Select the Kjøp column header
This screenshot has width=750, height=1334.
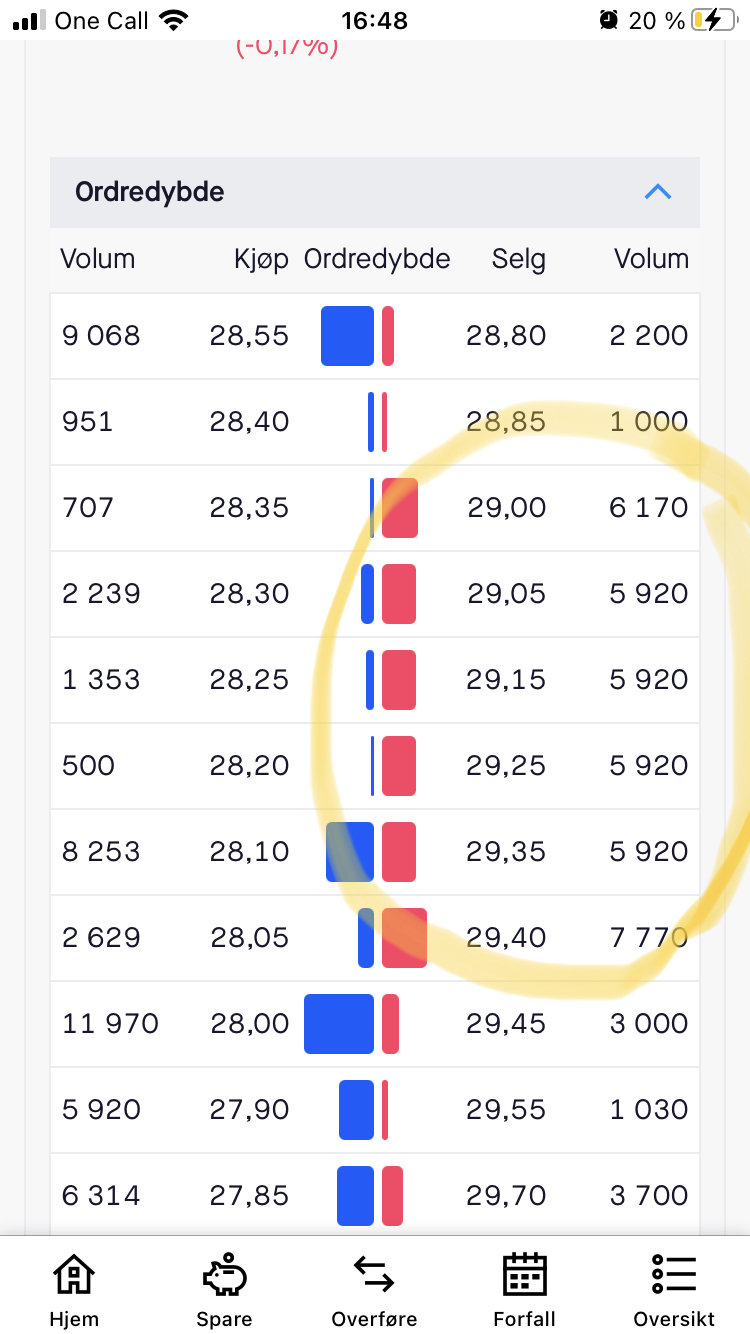pos(261,260)
